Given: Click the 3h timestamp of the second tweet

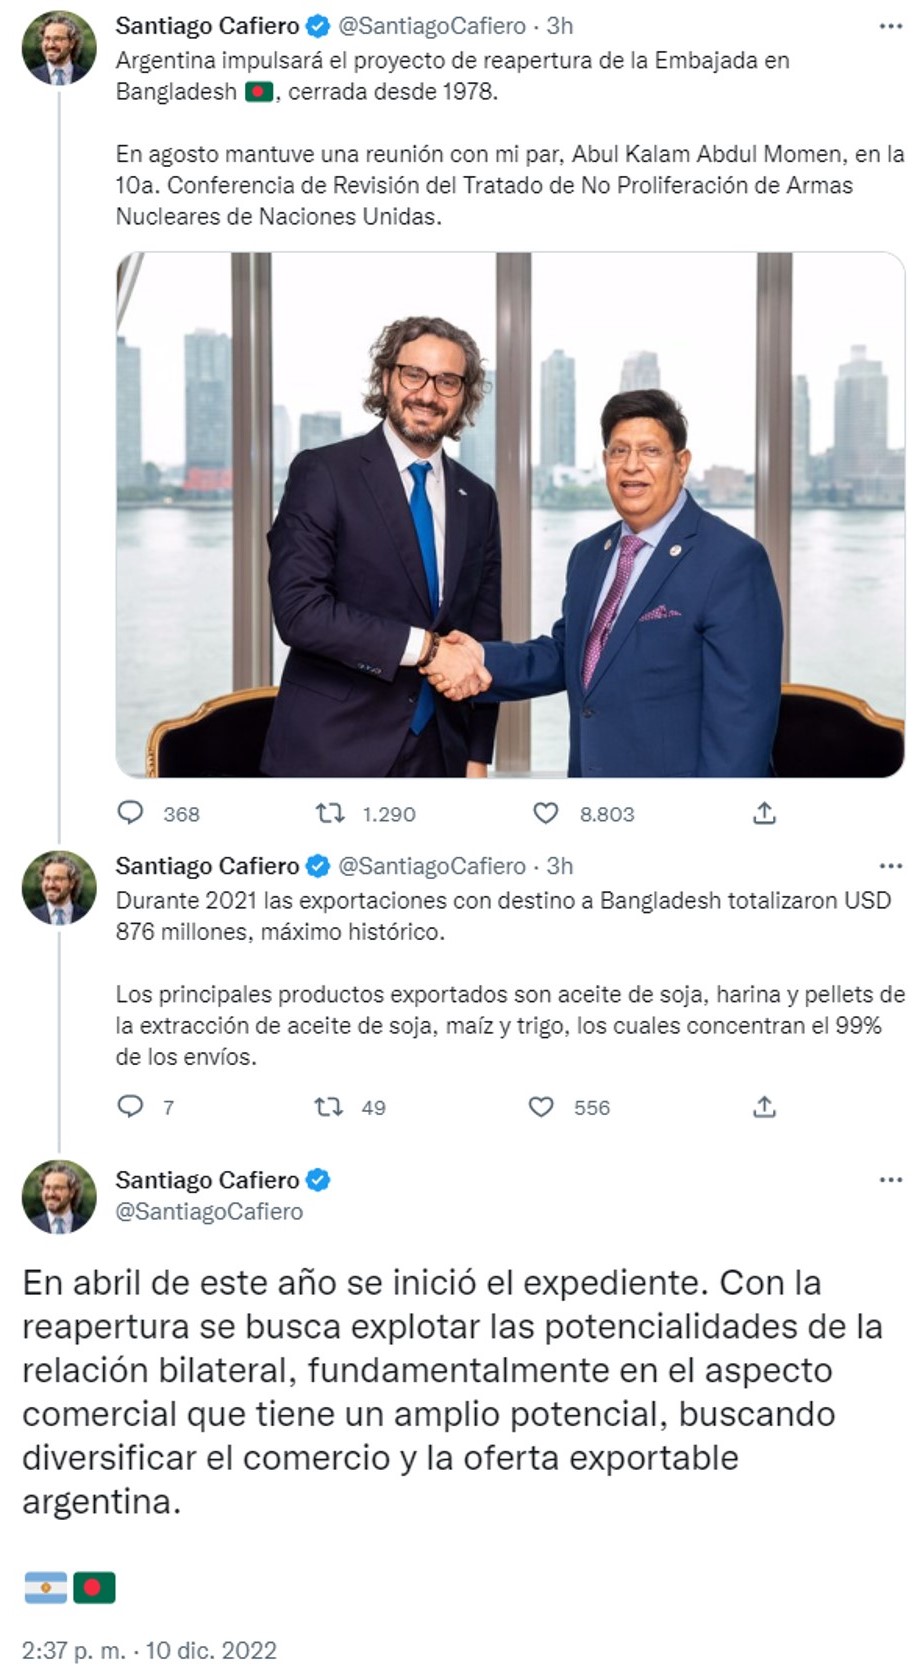Looking at the screenshot, I should click(559, 866).
